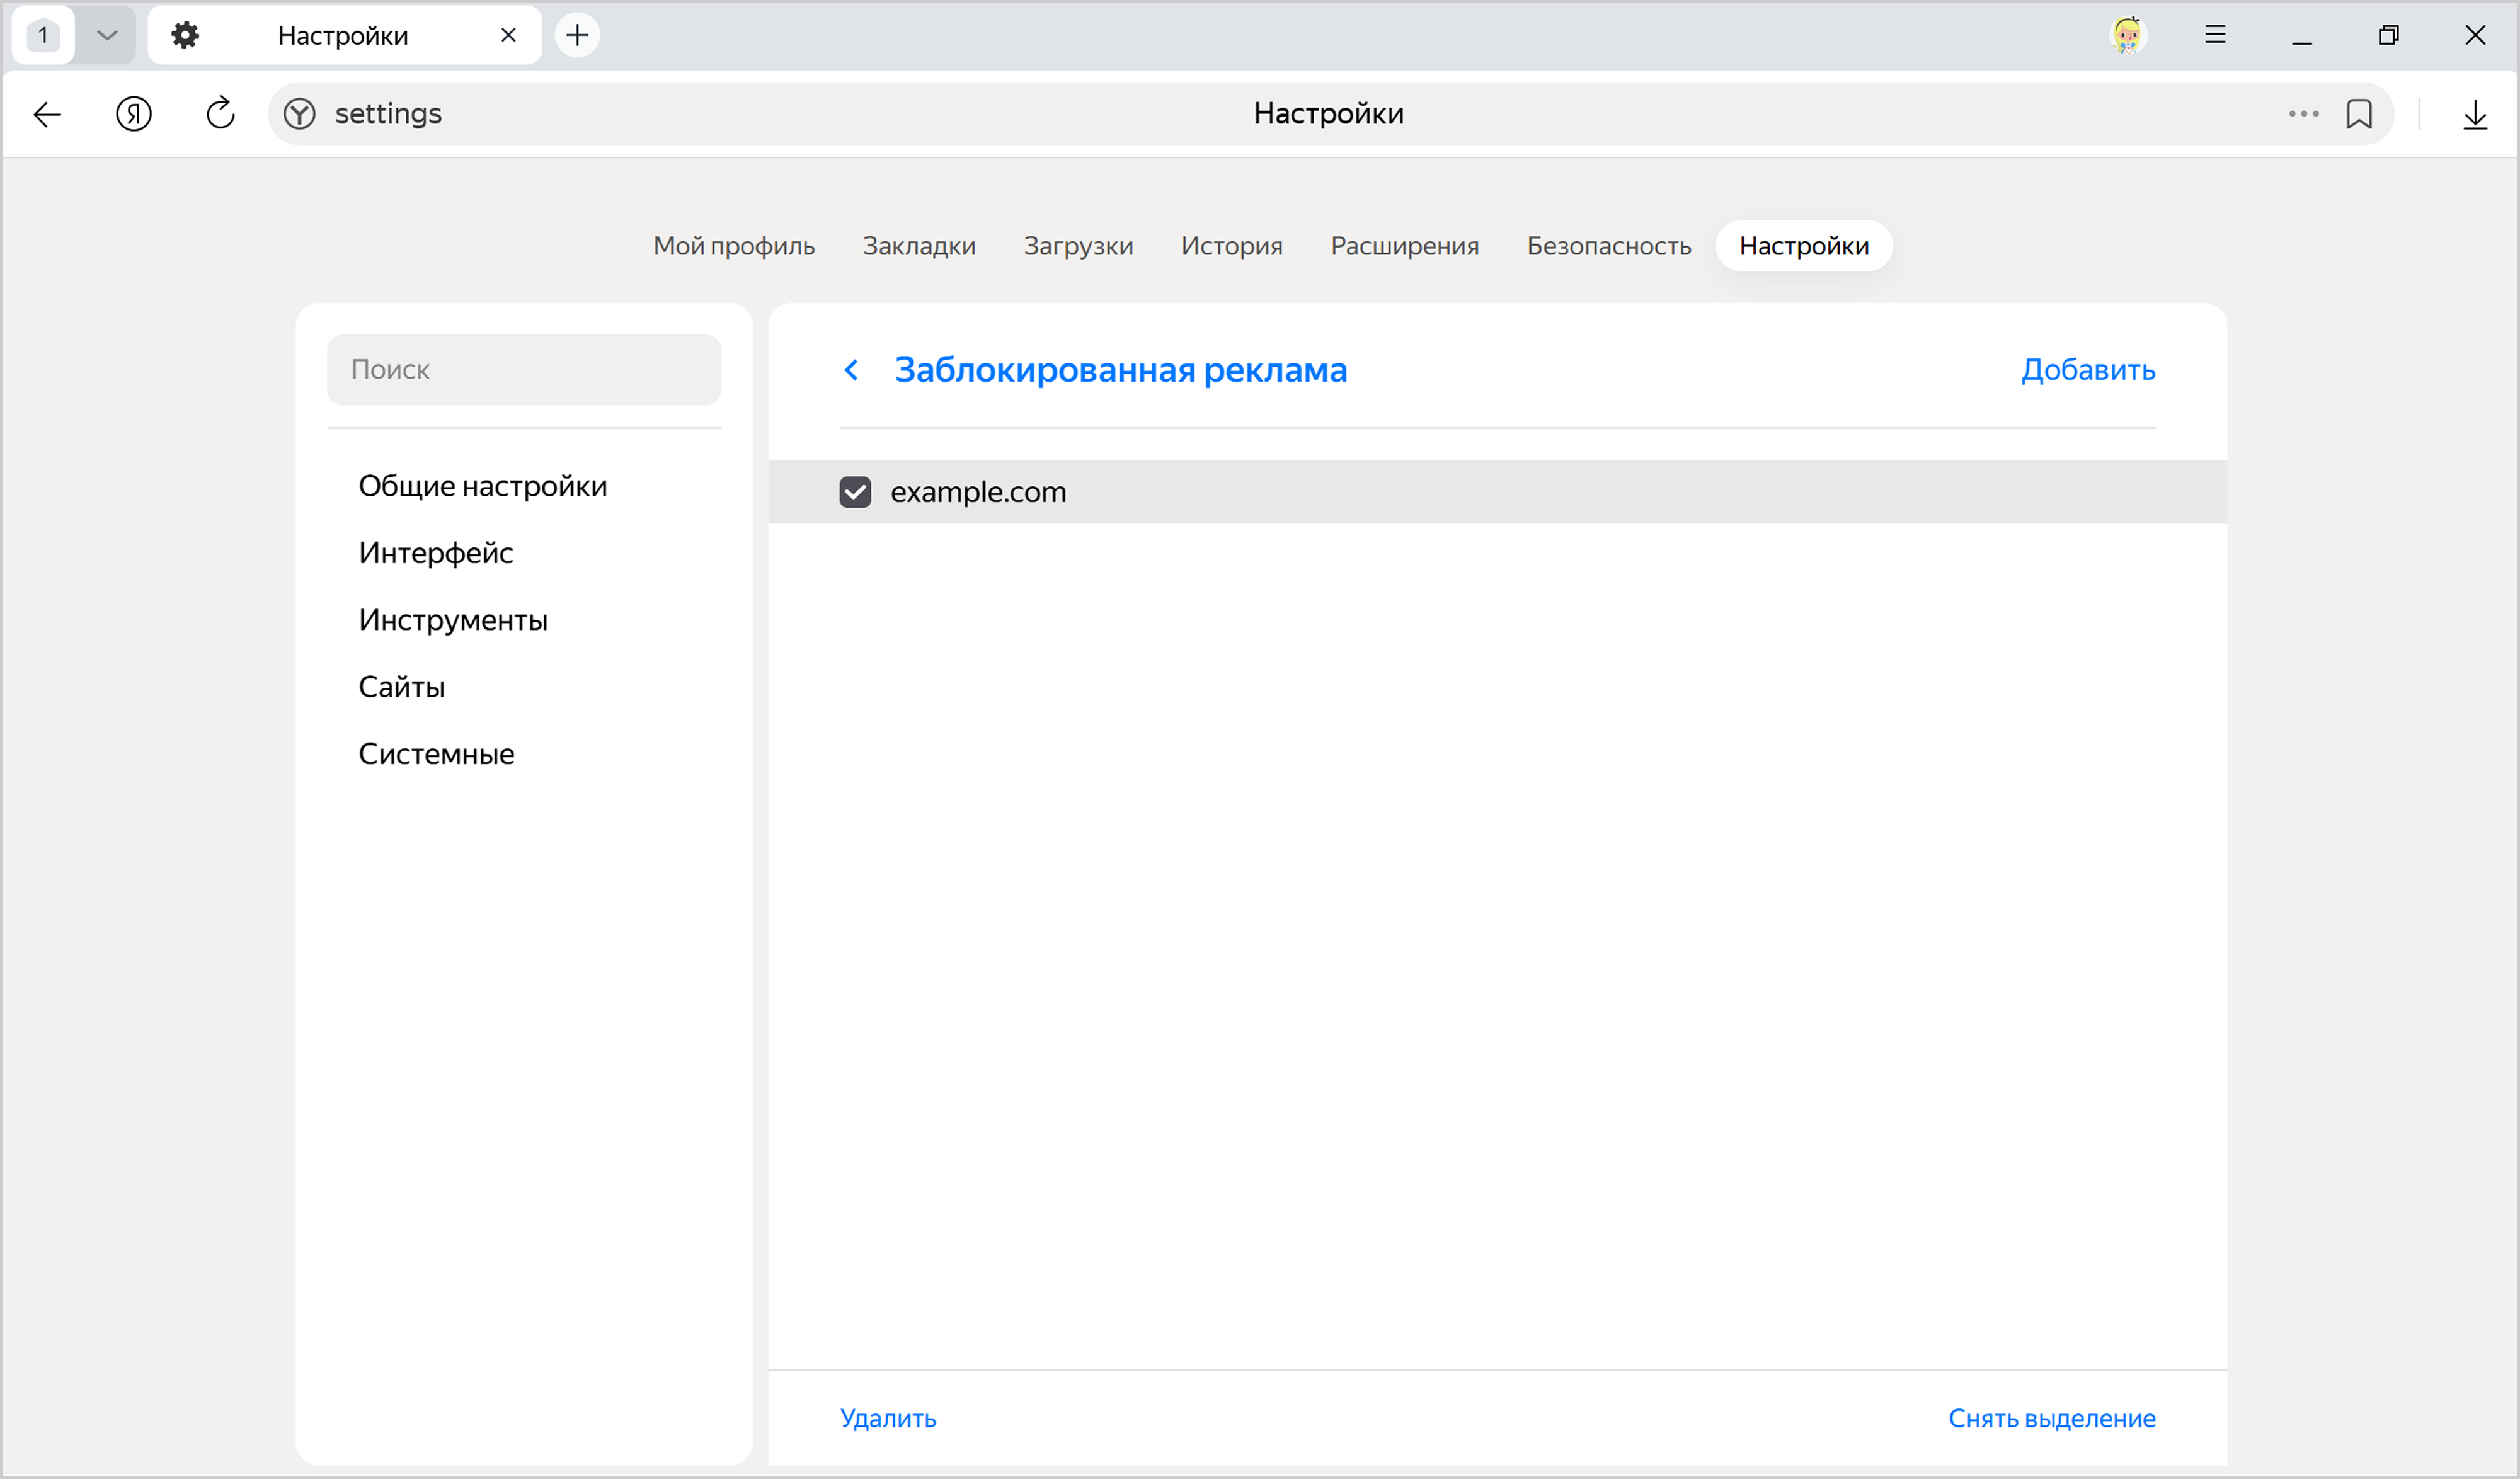The width and height of the screenshot is (2520, 1479).
Task: Click Снять выделение link
Action: pyautogui.click(x=2051, y=1418)
